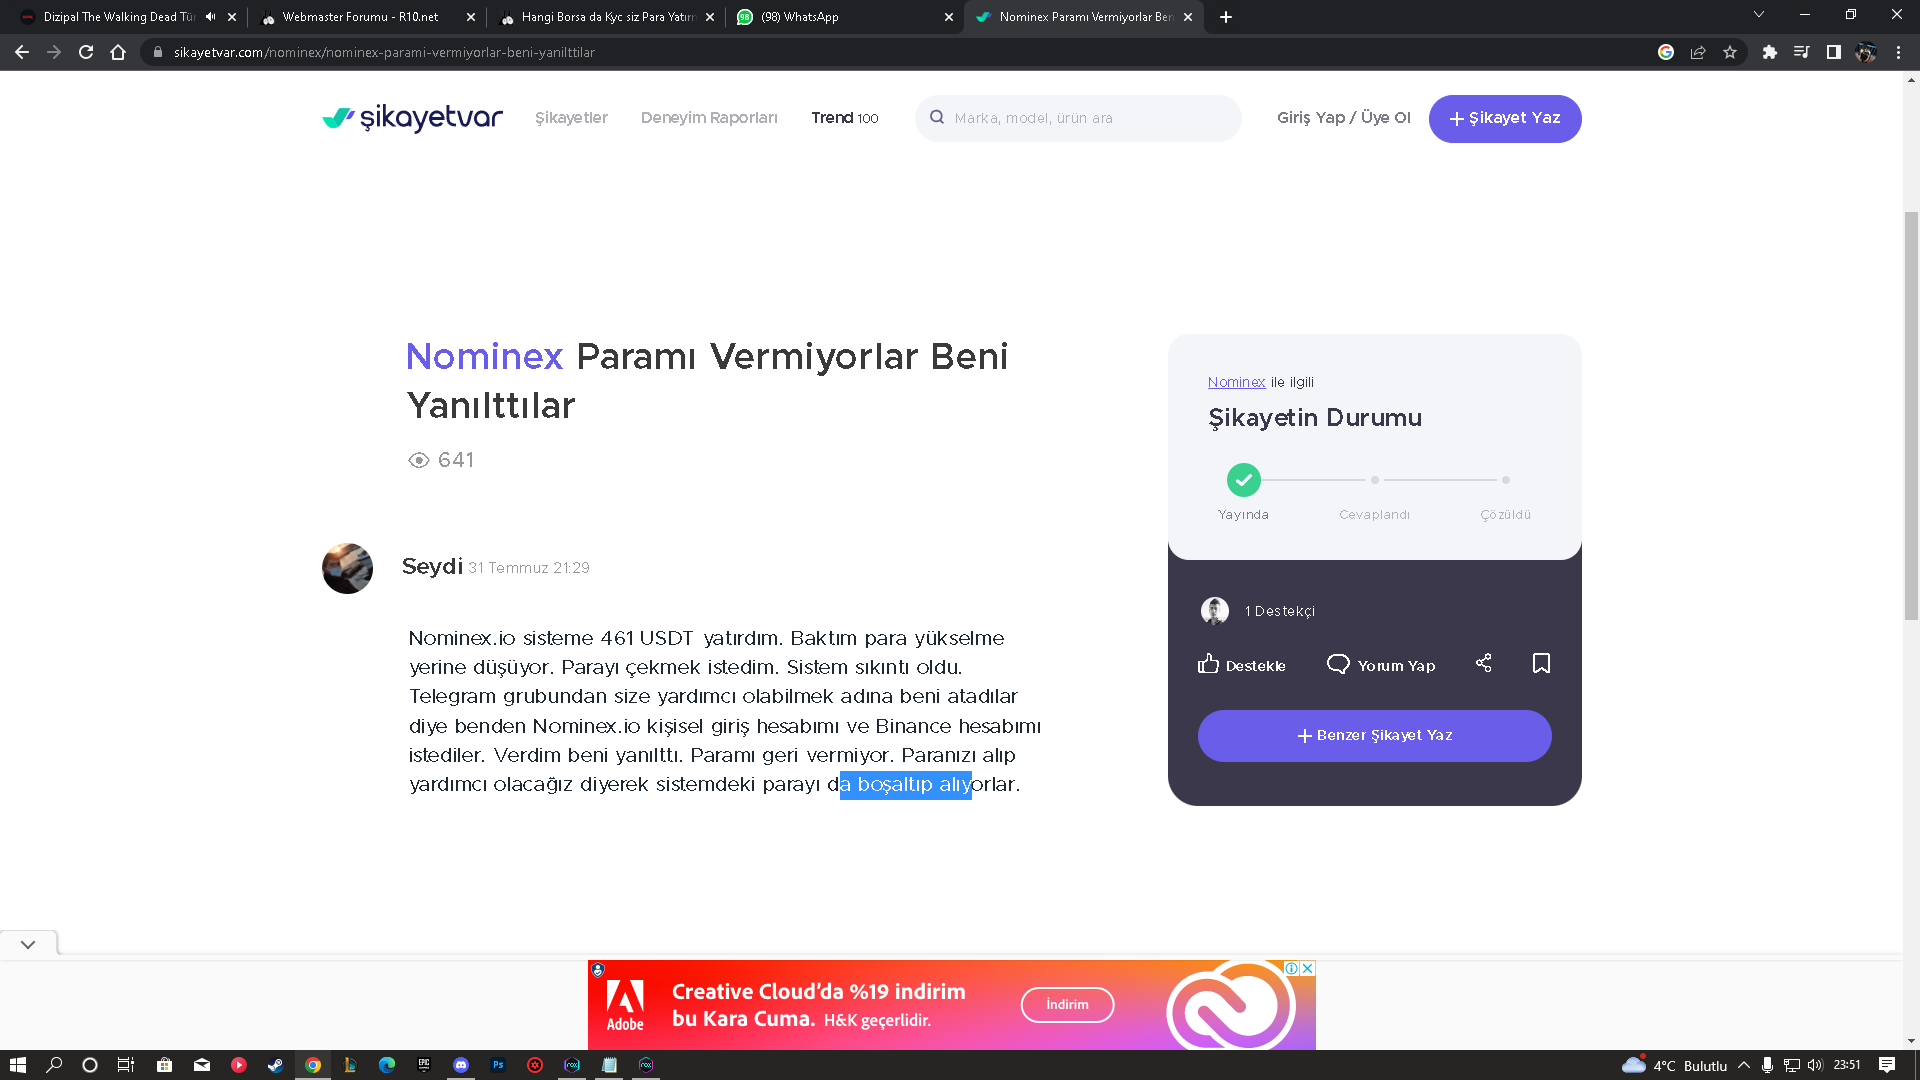
Task: Click the Benzer Şikayet Yaz button
Action: 1375,736
